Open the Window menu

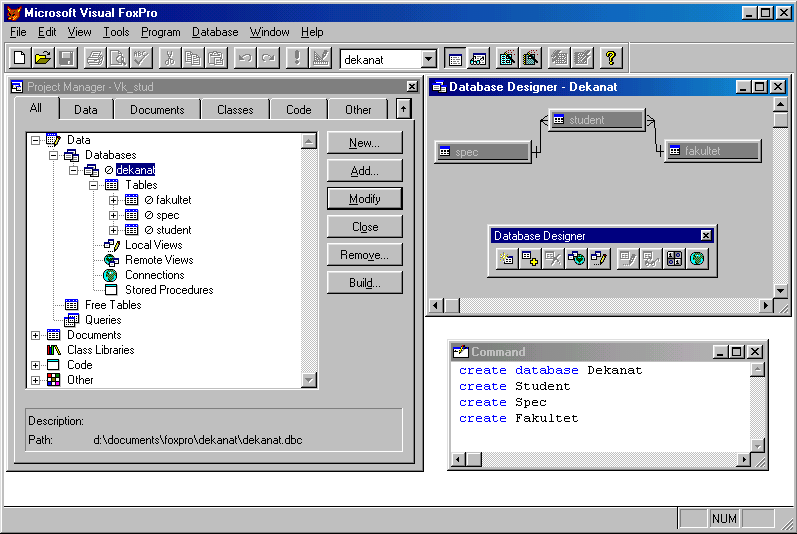pos(269,32)
